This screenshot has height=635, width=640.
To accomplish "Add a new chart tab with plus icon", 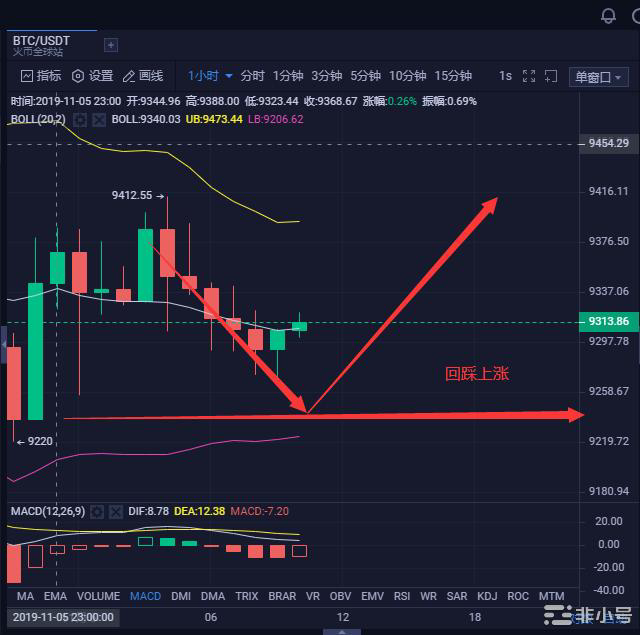I will pyautogui.click(x=111, y=45).
